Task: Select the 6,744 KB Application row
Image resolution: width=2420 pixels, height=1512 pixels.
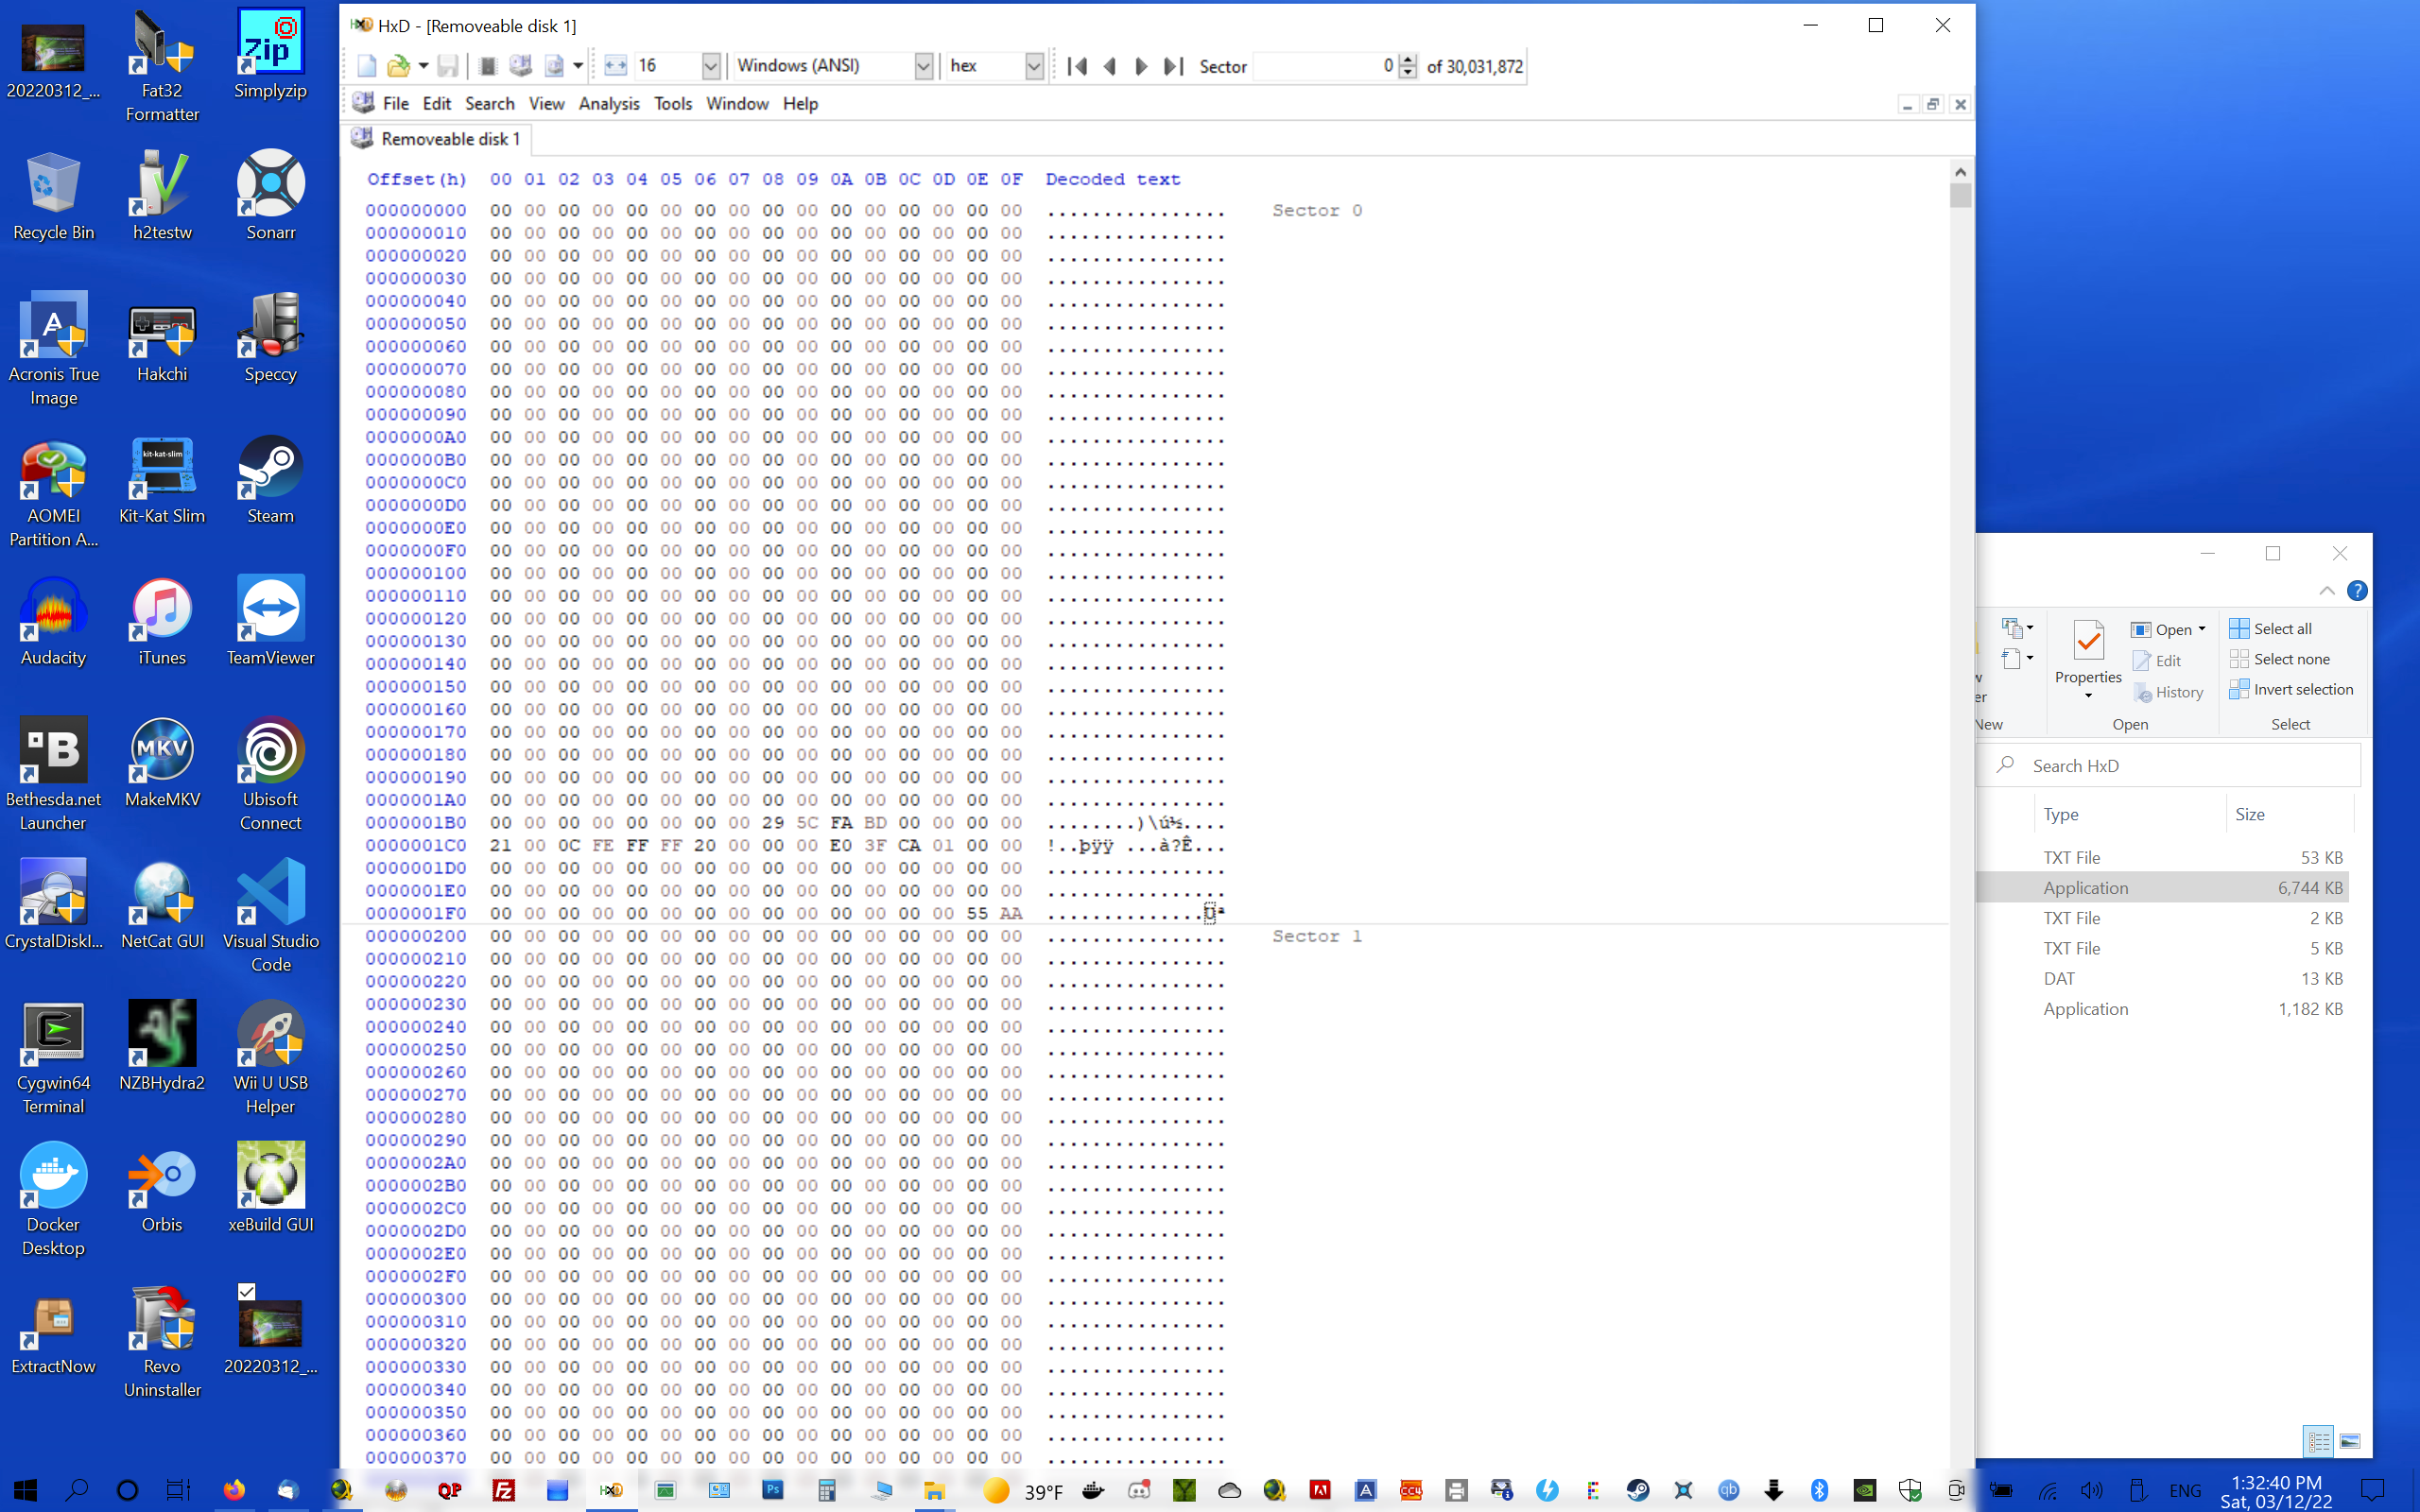Action: pos(2162,887)
